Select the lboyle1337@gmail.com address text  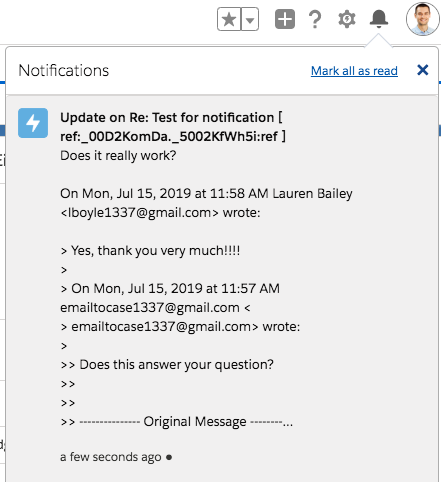[x=140, y=213]
